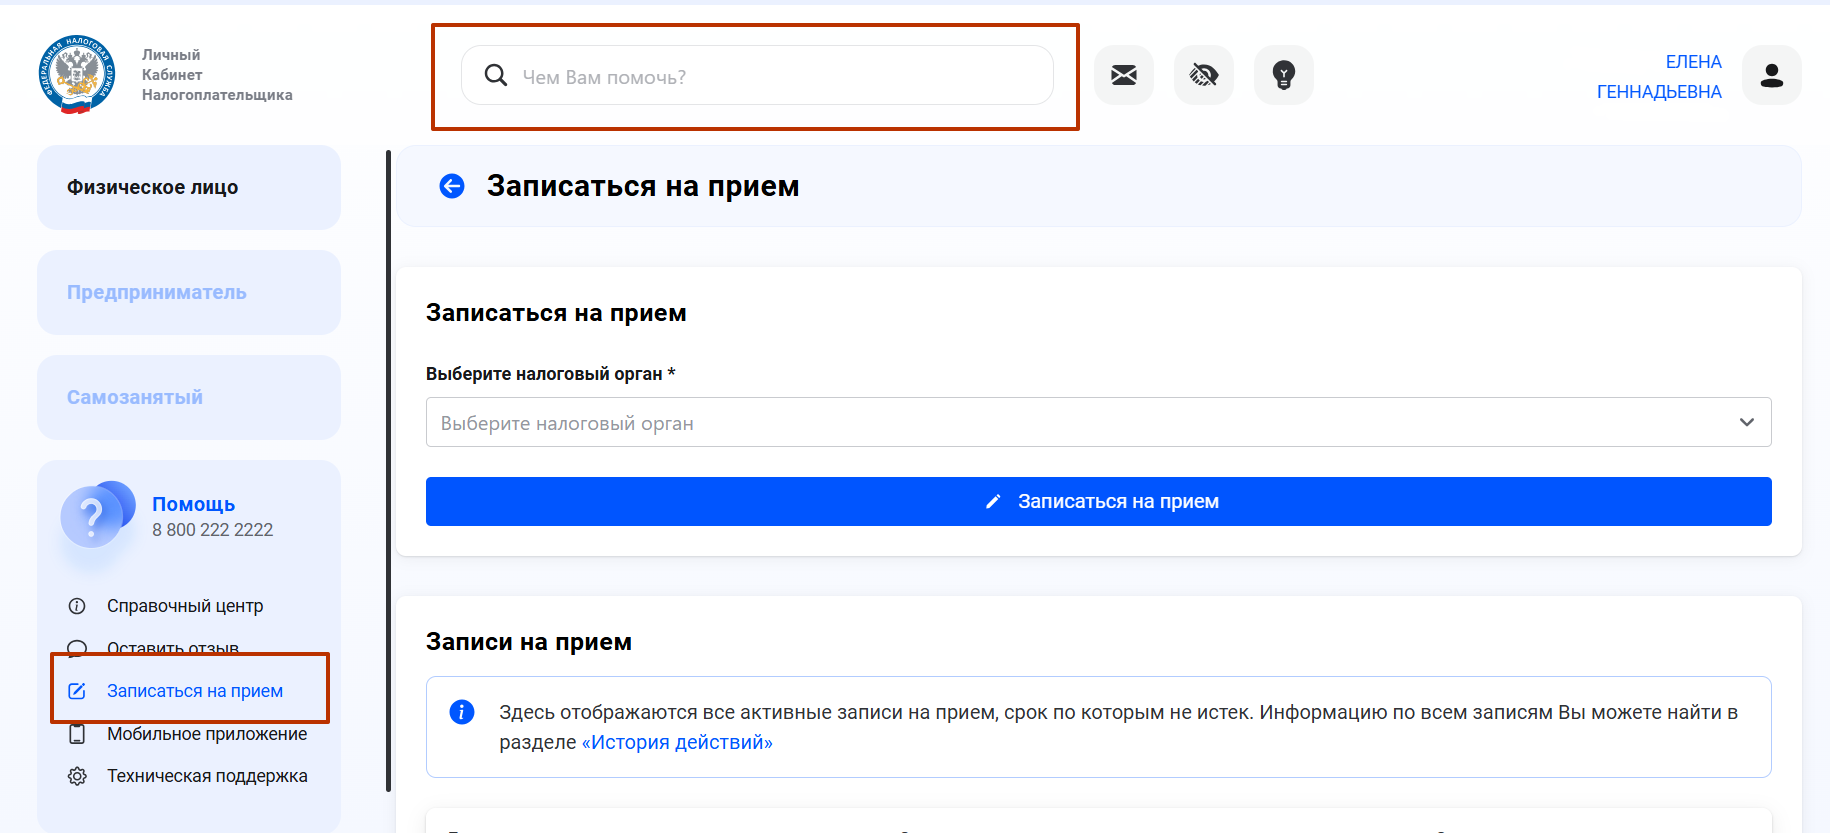This screenshot has width=1830, height=833.
Task: Open the 'Выберите налоговый орган' dropdown
Action: point(1098,422)
